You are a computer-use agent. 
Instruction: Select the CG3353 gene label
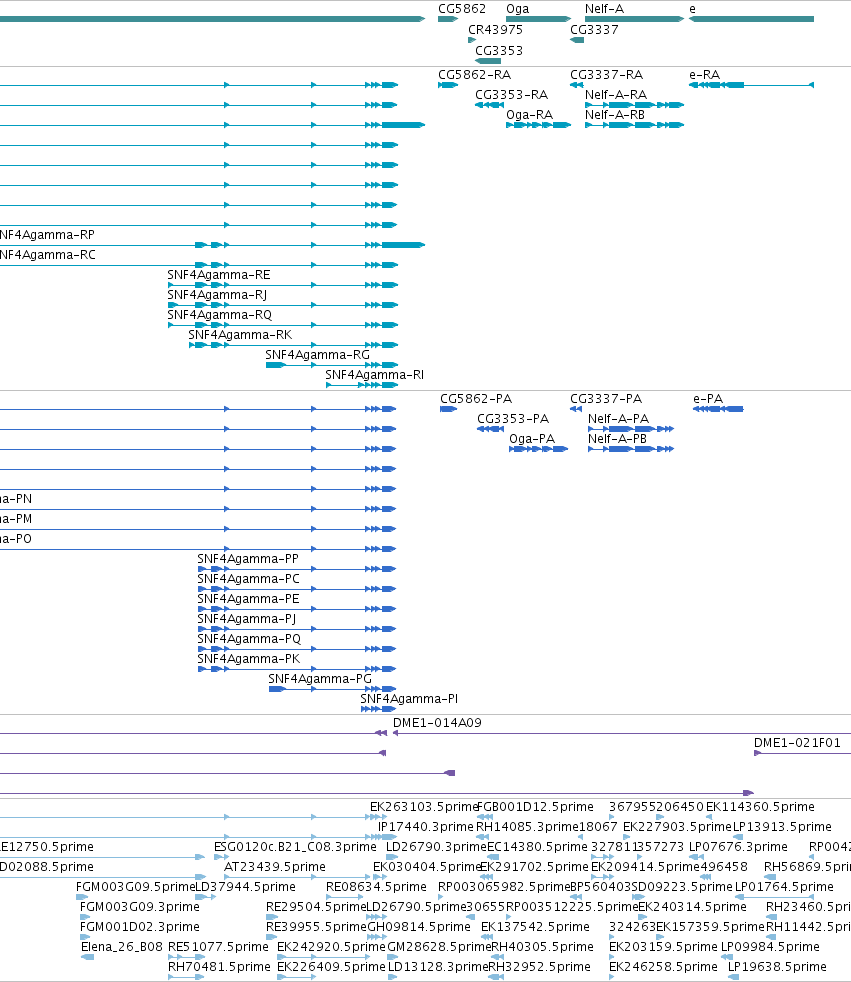click(498, 51)
